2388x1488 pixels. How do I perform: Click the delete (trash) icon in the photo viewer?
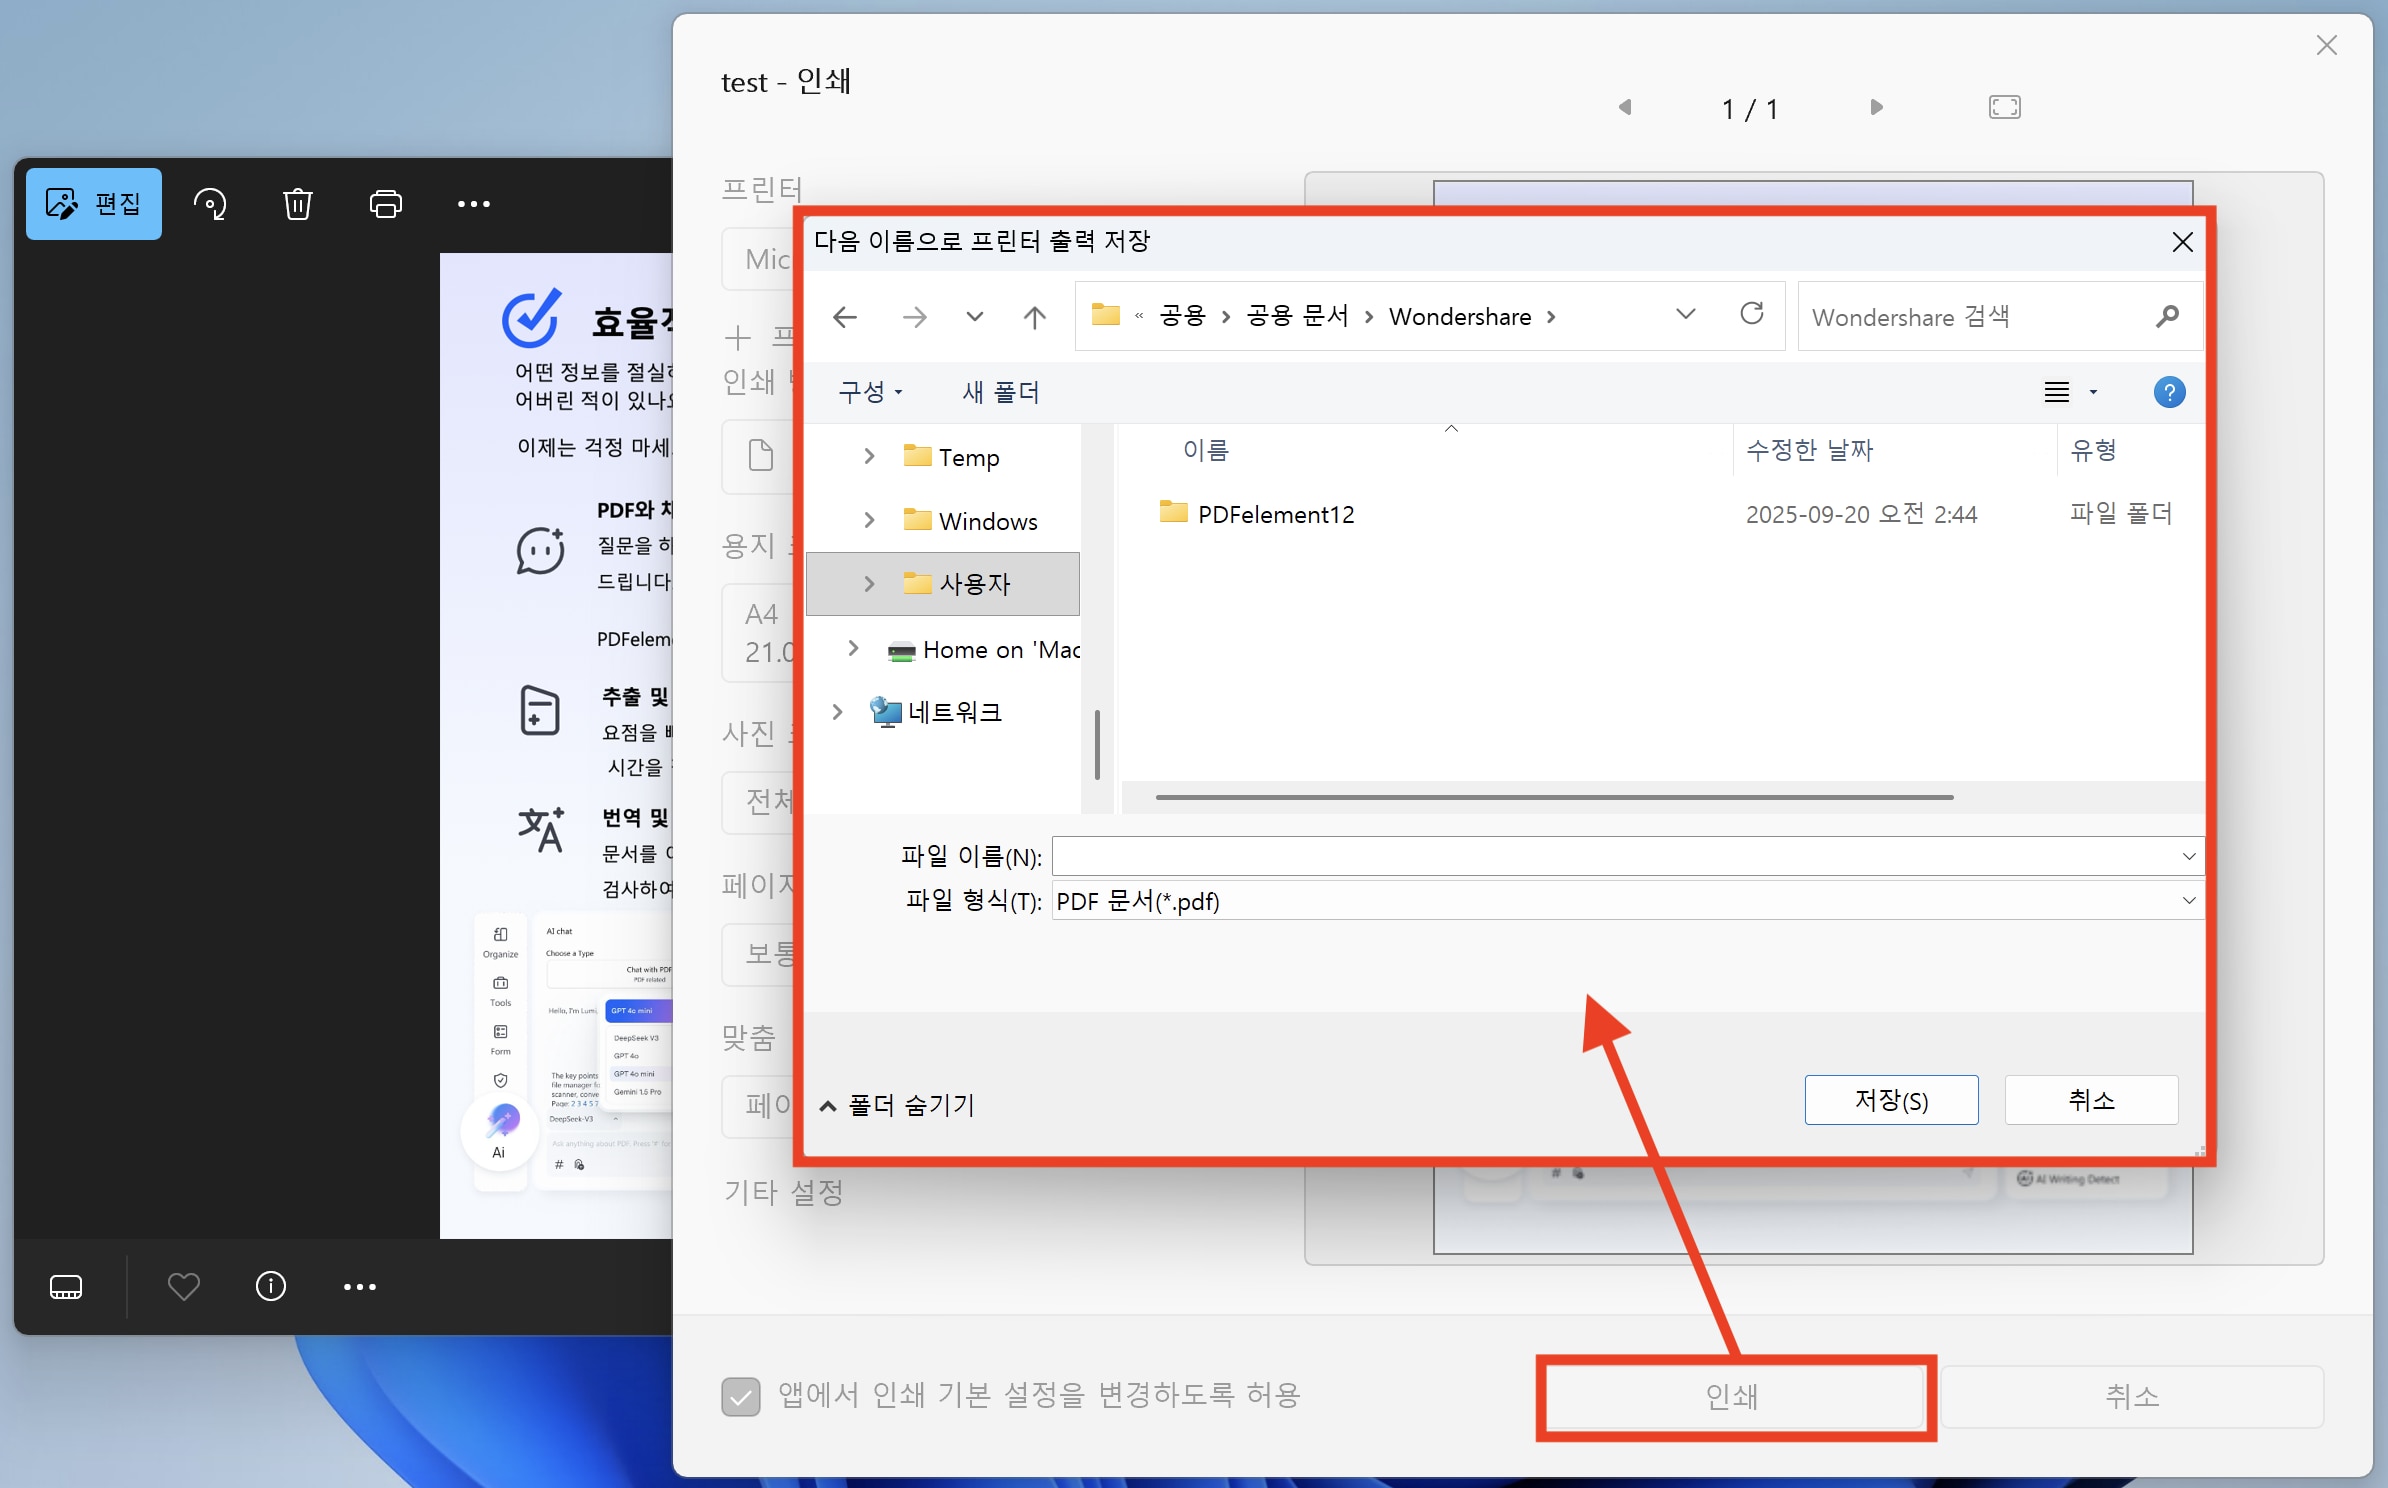(297, 203)
